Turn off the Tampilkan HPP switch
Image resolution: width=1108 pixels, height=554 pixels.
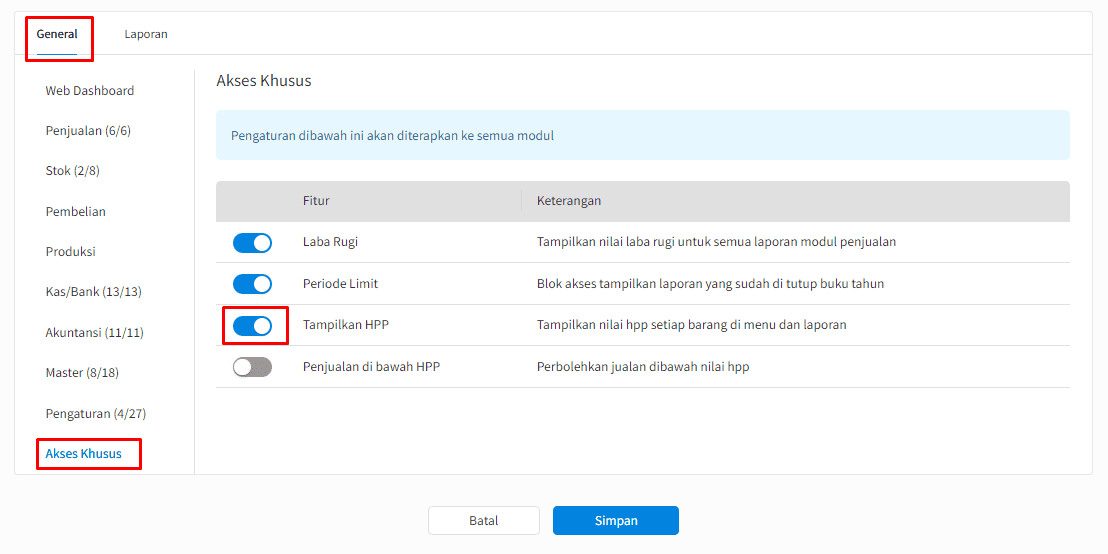click(x=252, y=326)
